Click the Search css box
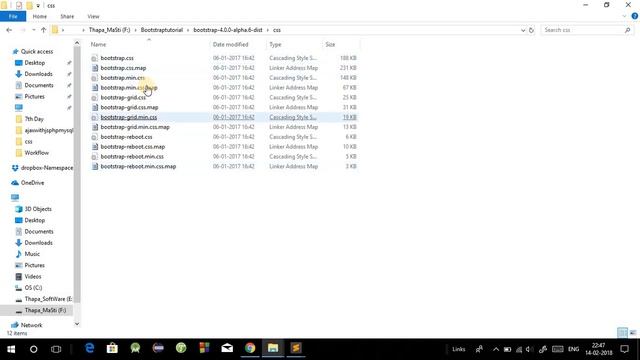The image size is (640, 360). [586, 30]
